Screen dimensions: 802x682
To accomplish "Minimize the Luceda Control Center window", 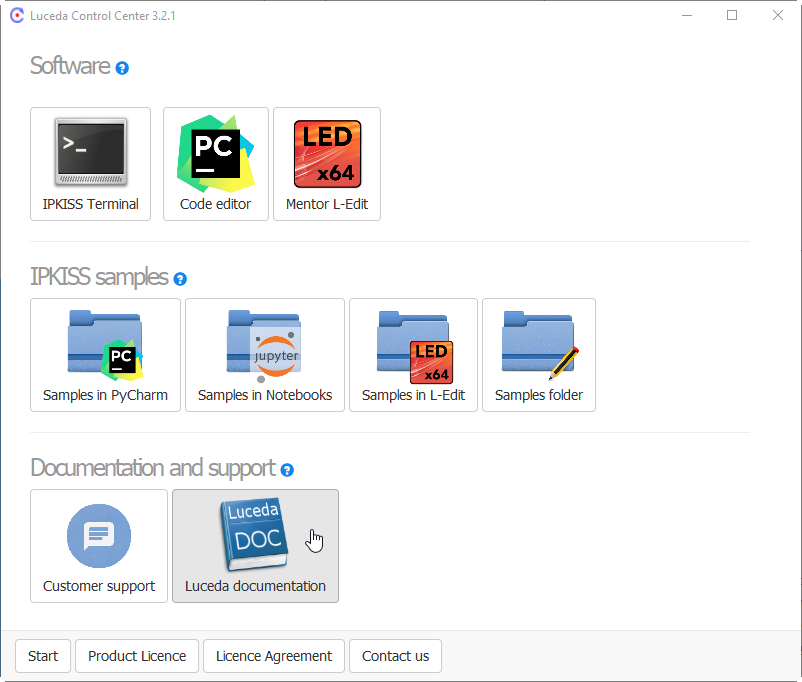I will [x=687, y=16].
